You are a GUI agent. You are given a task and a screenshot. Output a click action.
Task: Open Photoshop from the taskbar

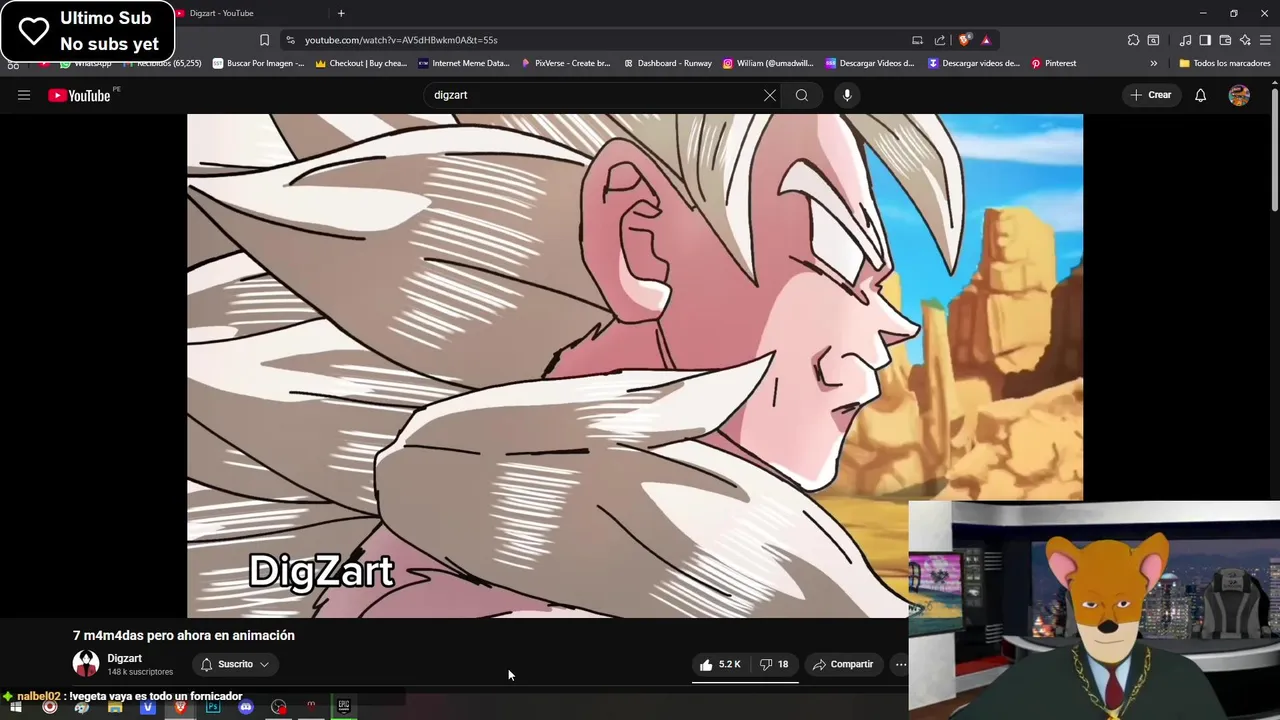pyautogui.click(x=213, y=707)
